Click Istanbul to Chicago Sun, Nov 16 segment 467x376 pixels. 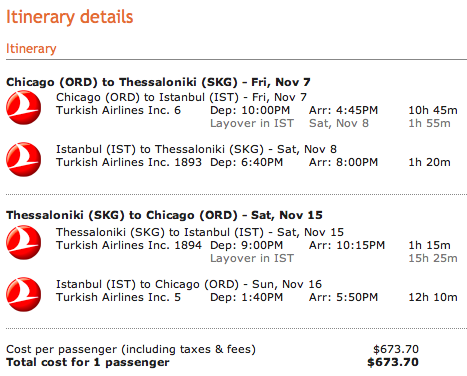tap(189, 284)
